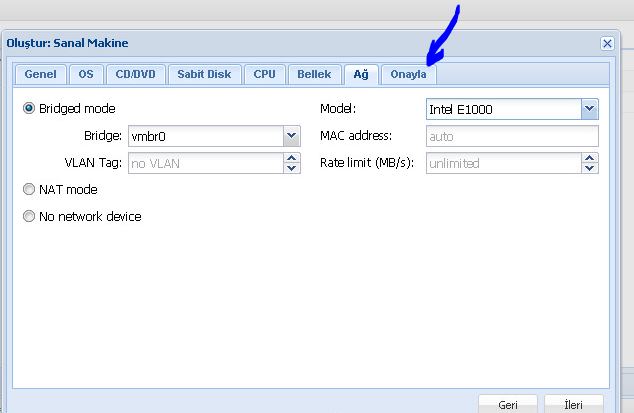The height and width of the screenshot is (413, 634).
Task: Go to the CD/DVD tab
Action: coord(134,74)
